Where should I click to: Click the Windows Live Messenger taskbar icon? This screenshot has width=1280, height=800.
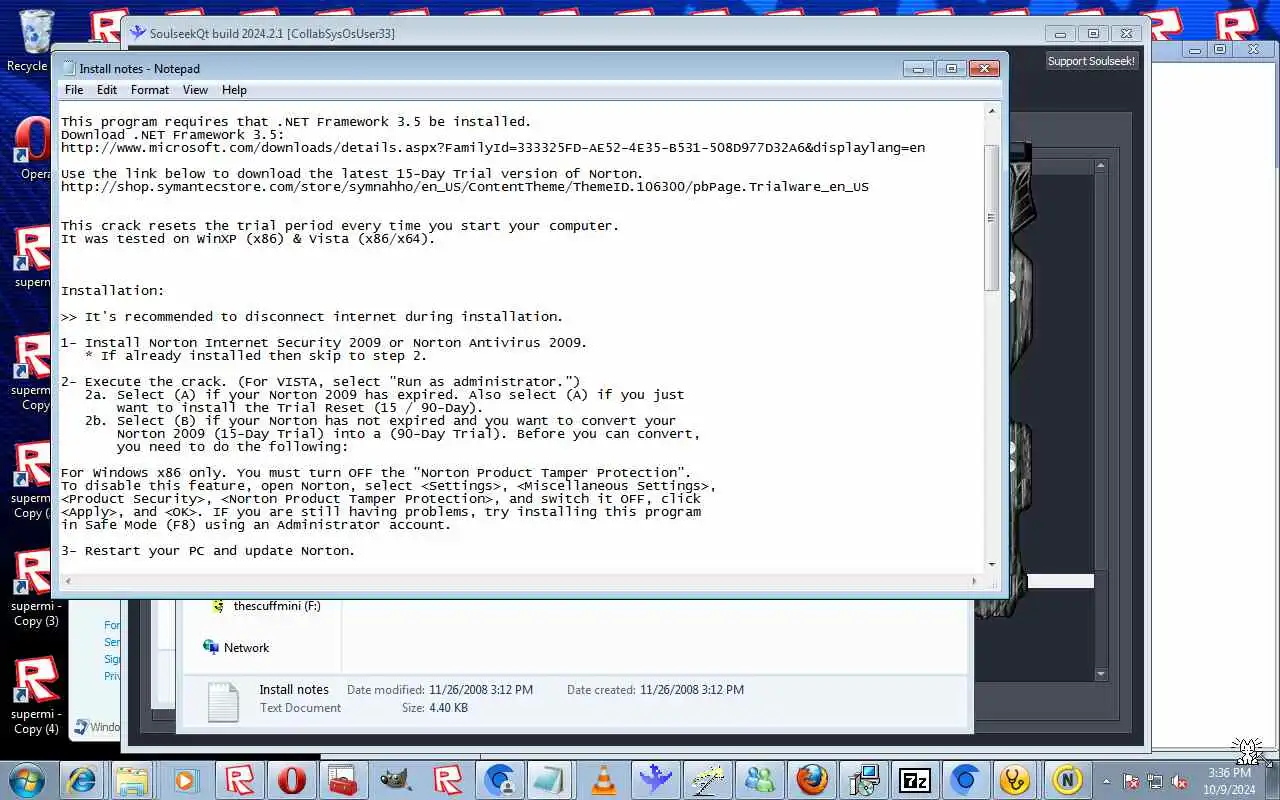(x=759, y=780)
